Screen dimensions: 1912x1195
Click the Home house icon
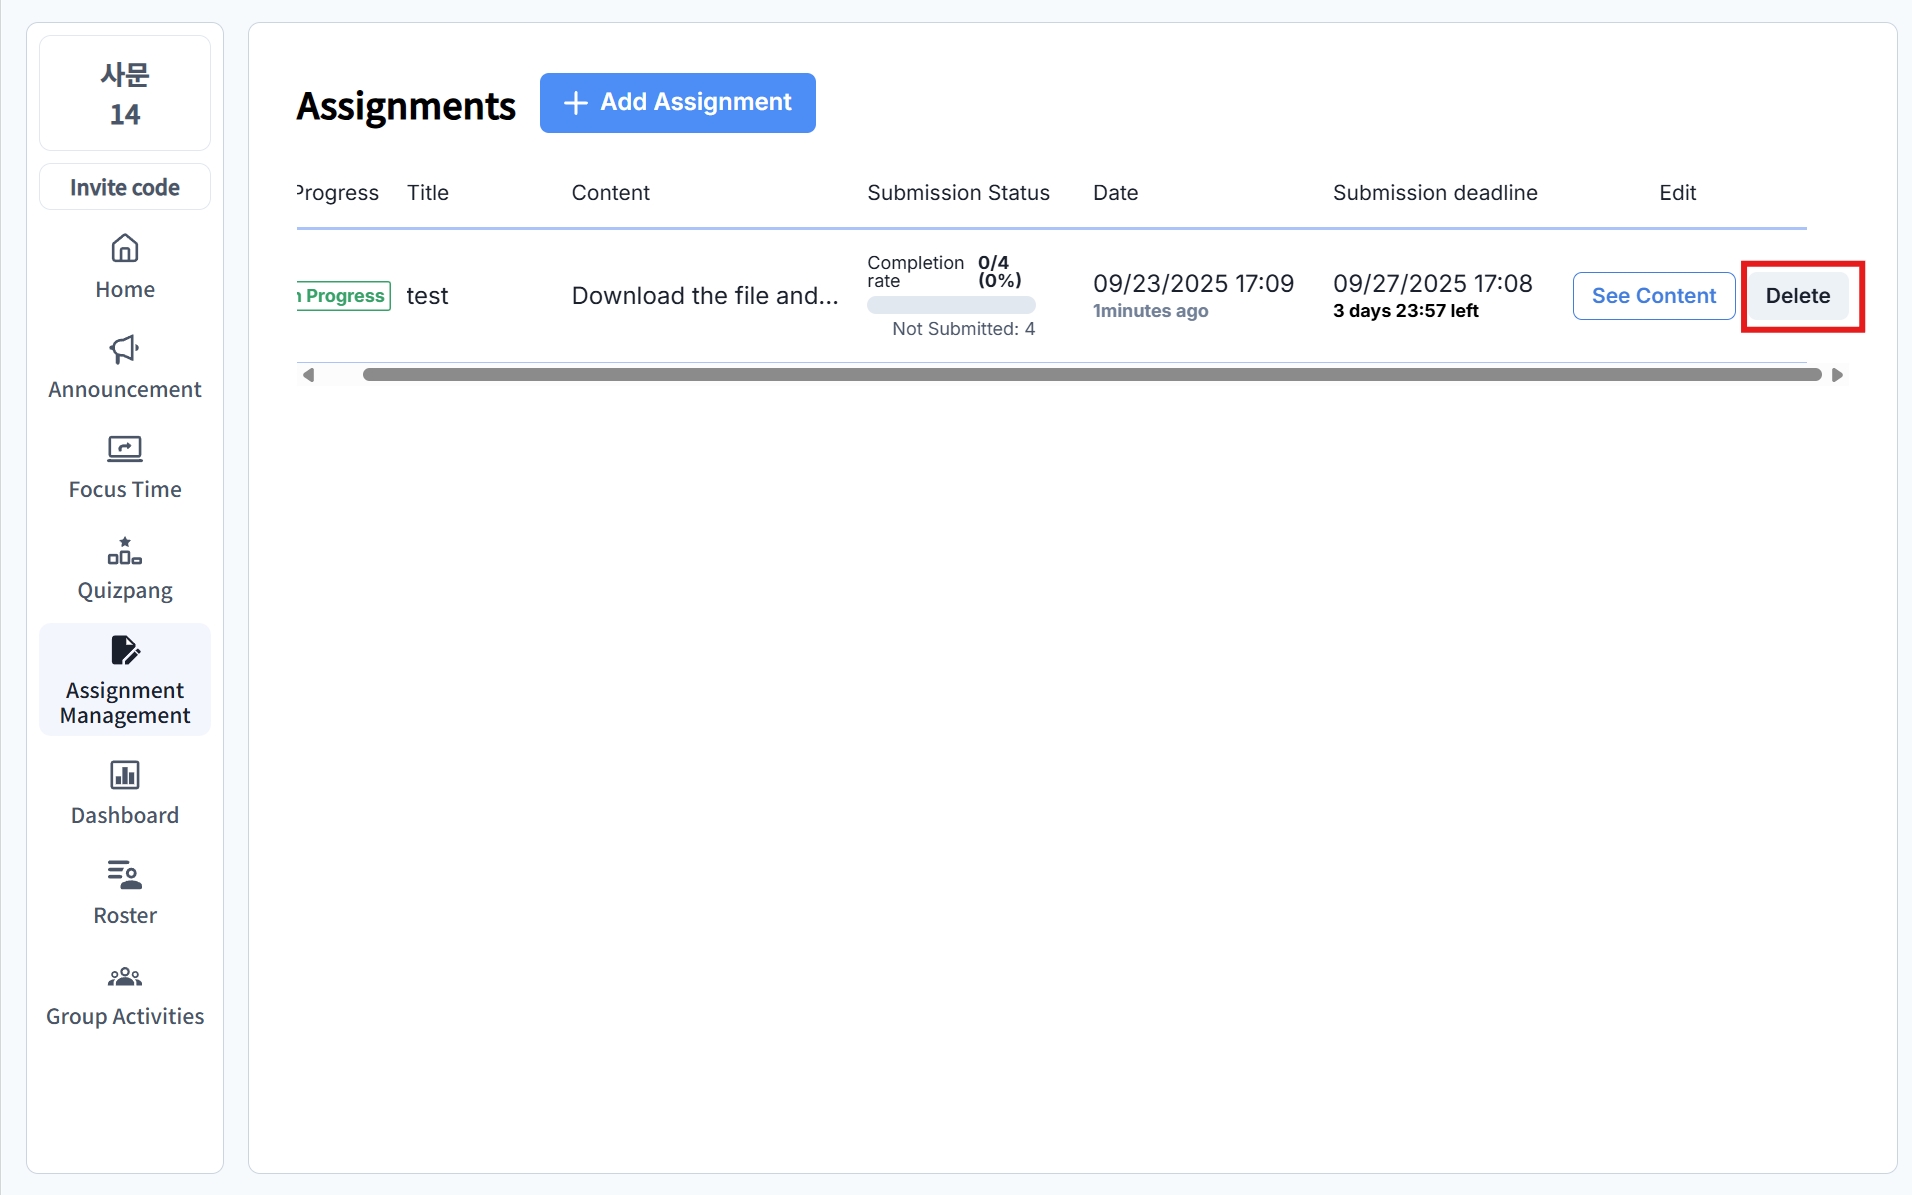[x=124, y=248]
